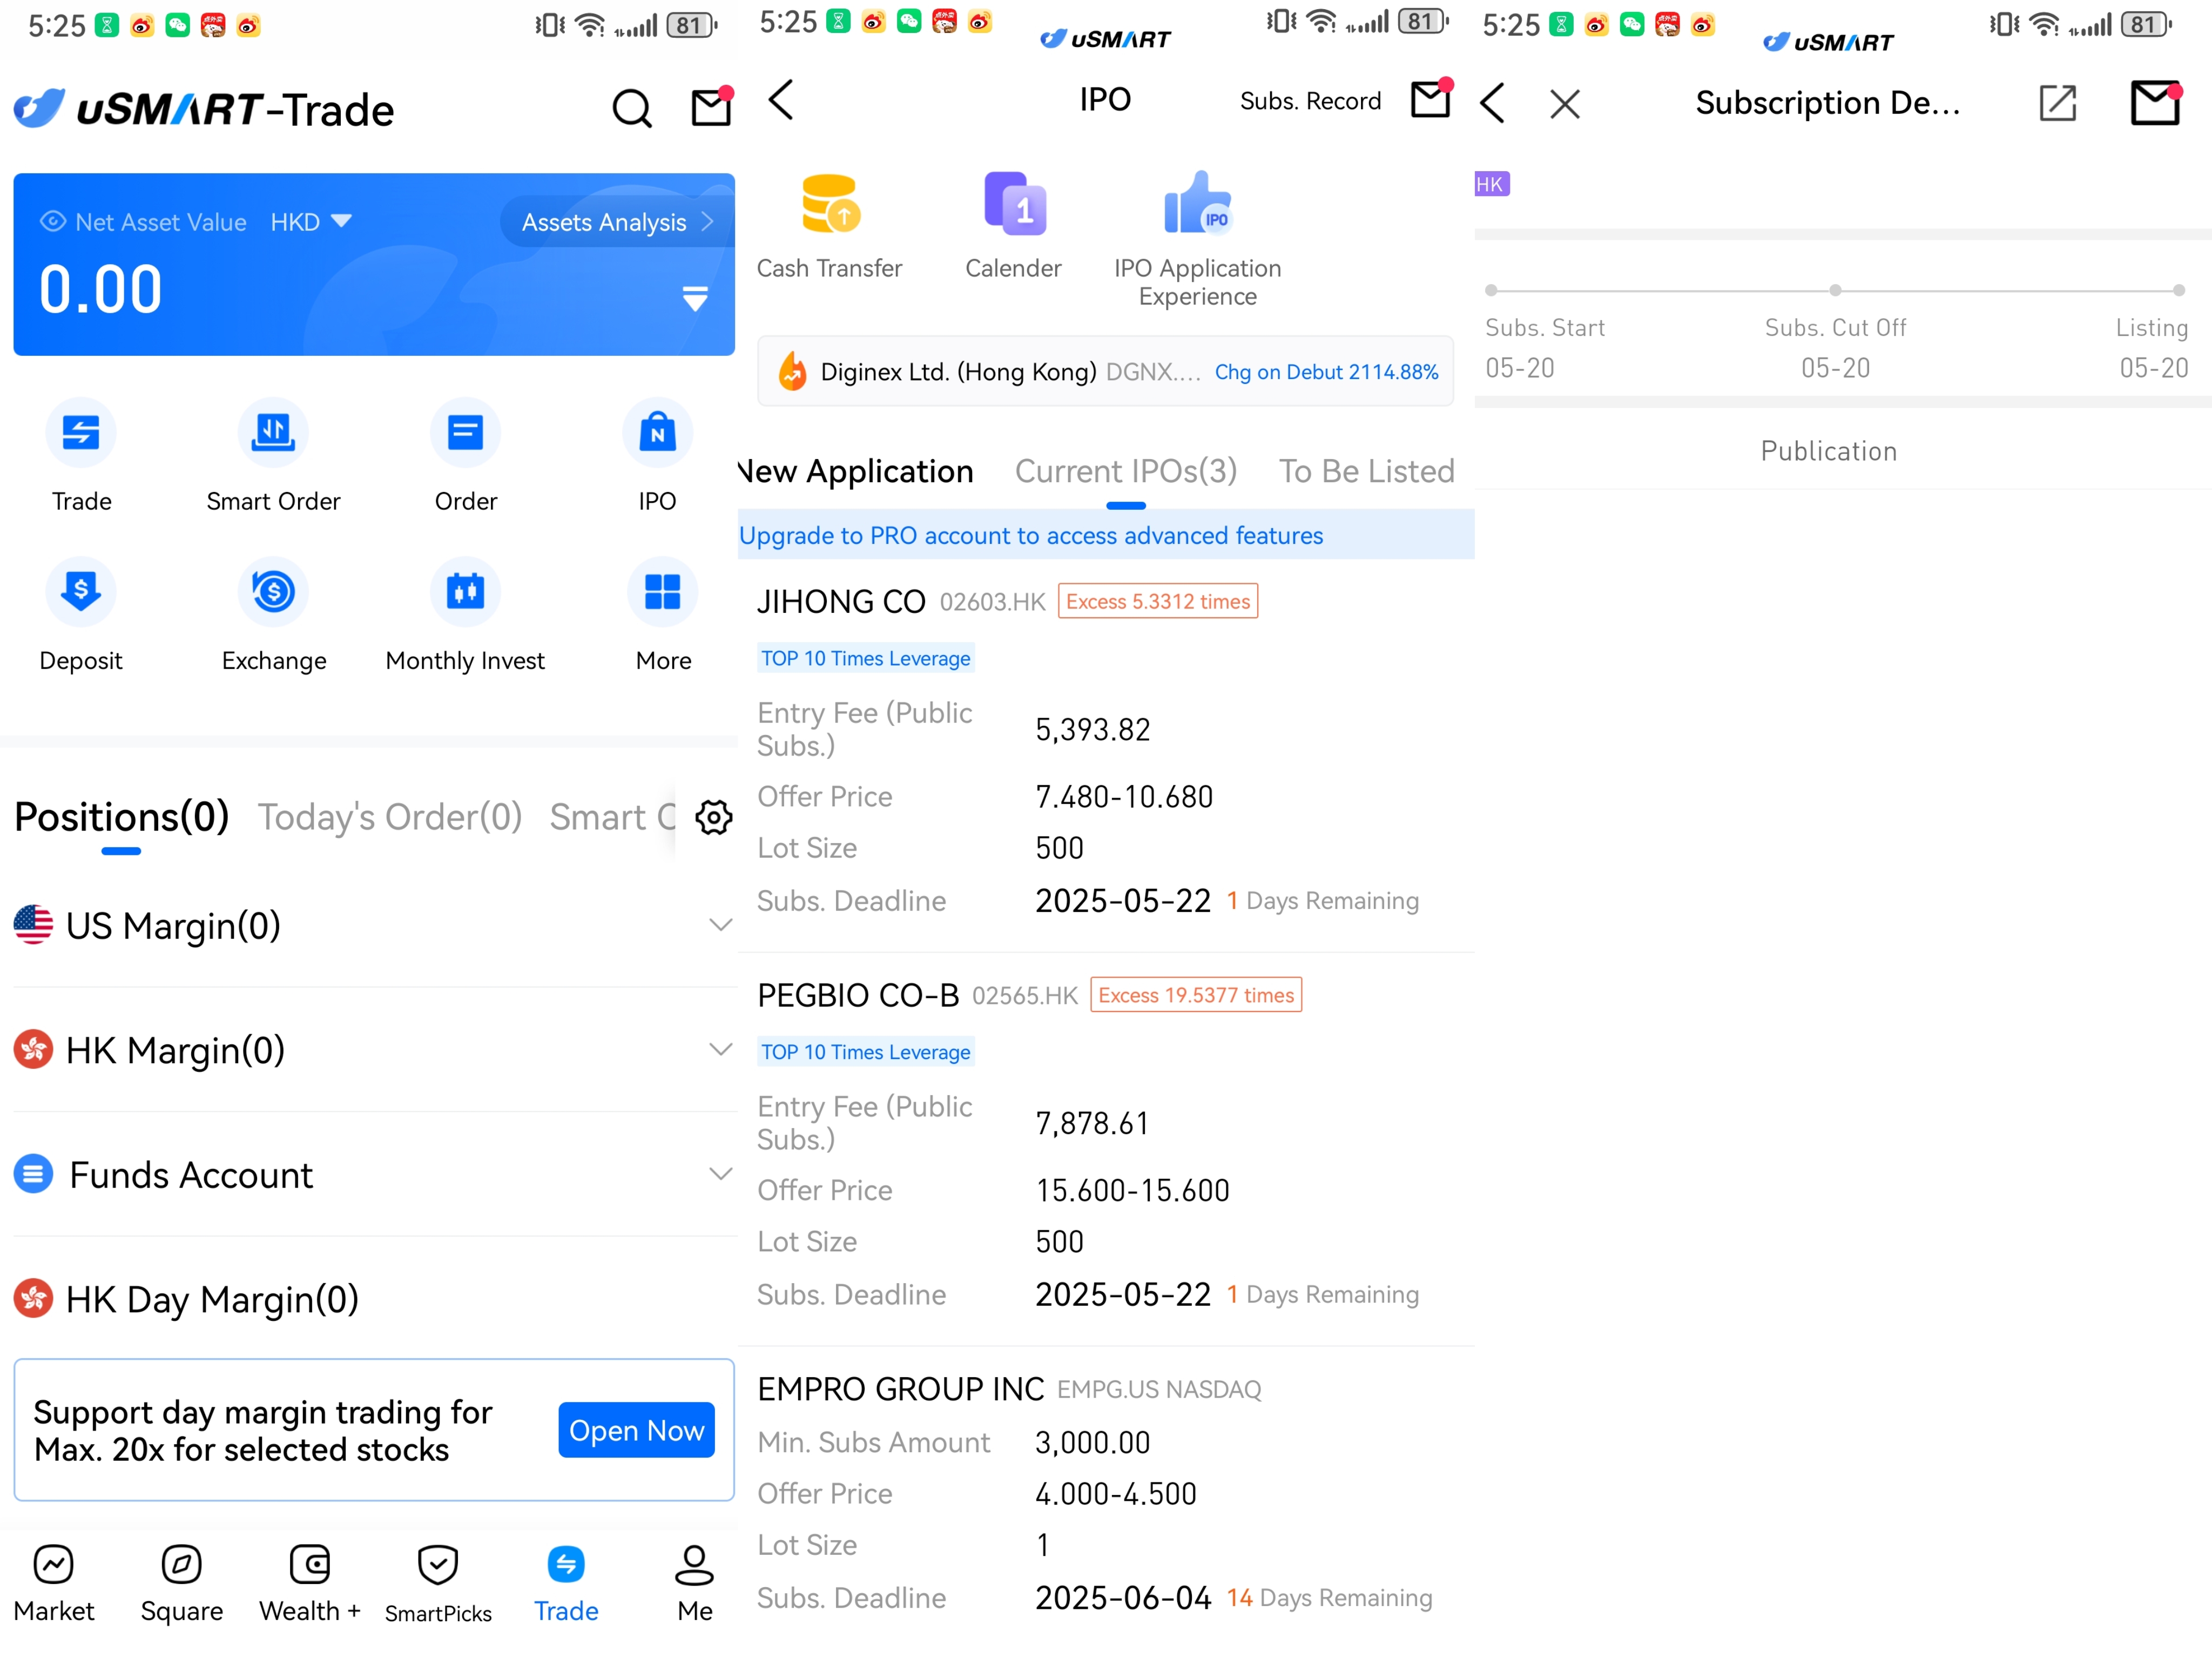The image size is (2212, 1659).
Task: Open the IPO Application Experience icon
Action: click(1198, 204)
